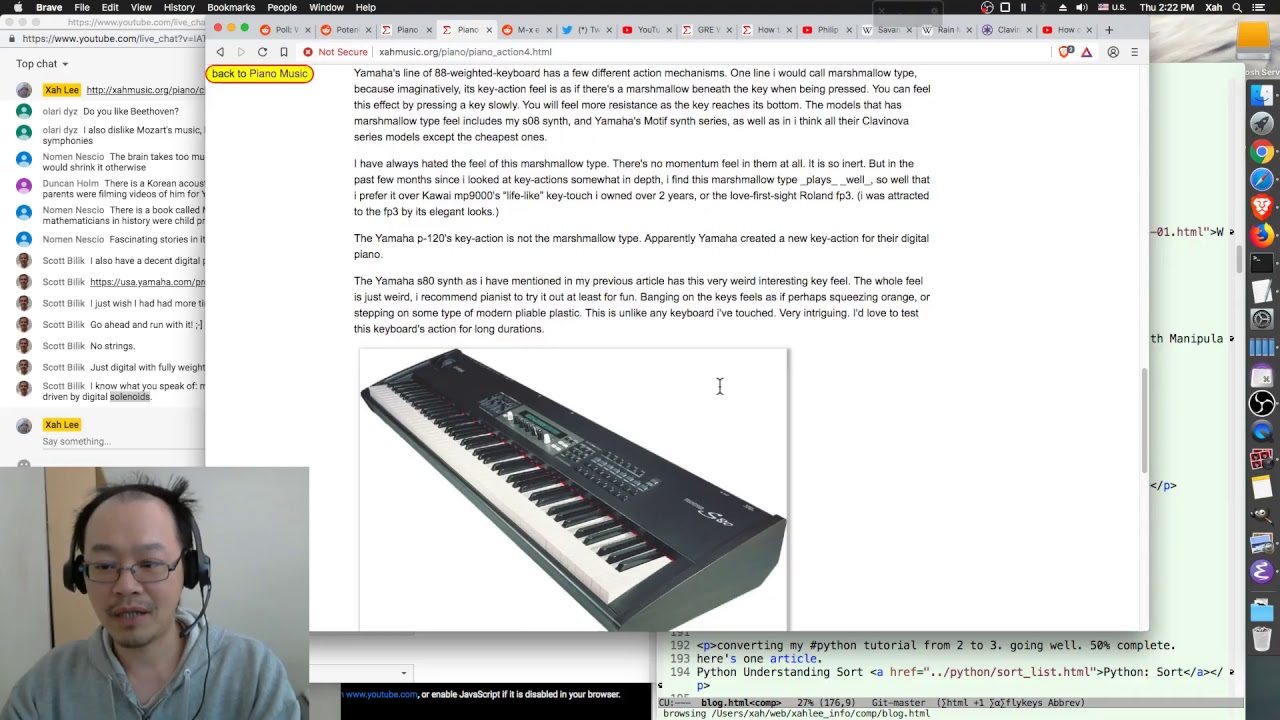
Task: Open xahmusic.org link in chat
Action: click(145, 90)
